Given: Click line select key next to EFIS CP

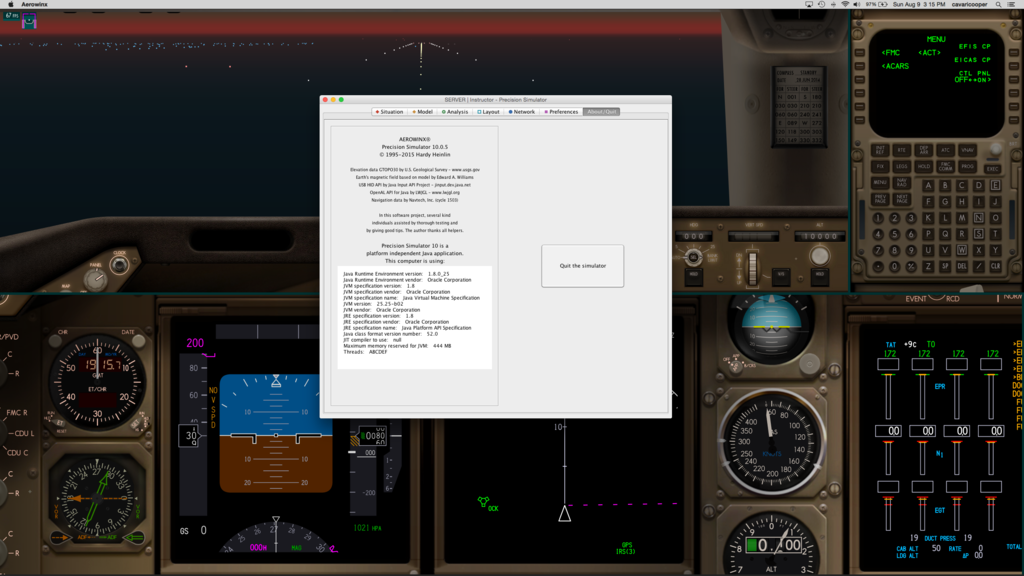Looking at the screenshot, I should 1014,52.
